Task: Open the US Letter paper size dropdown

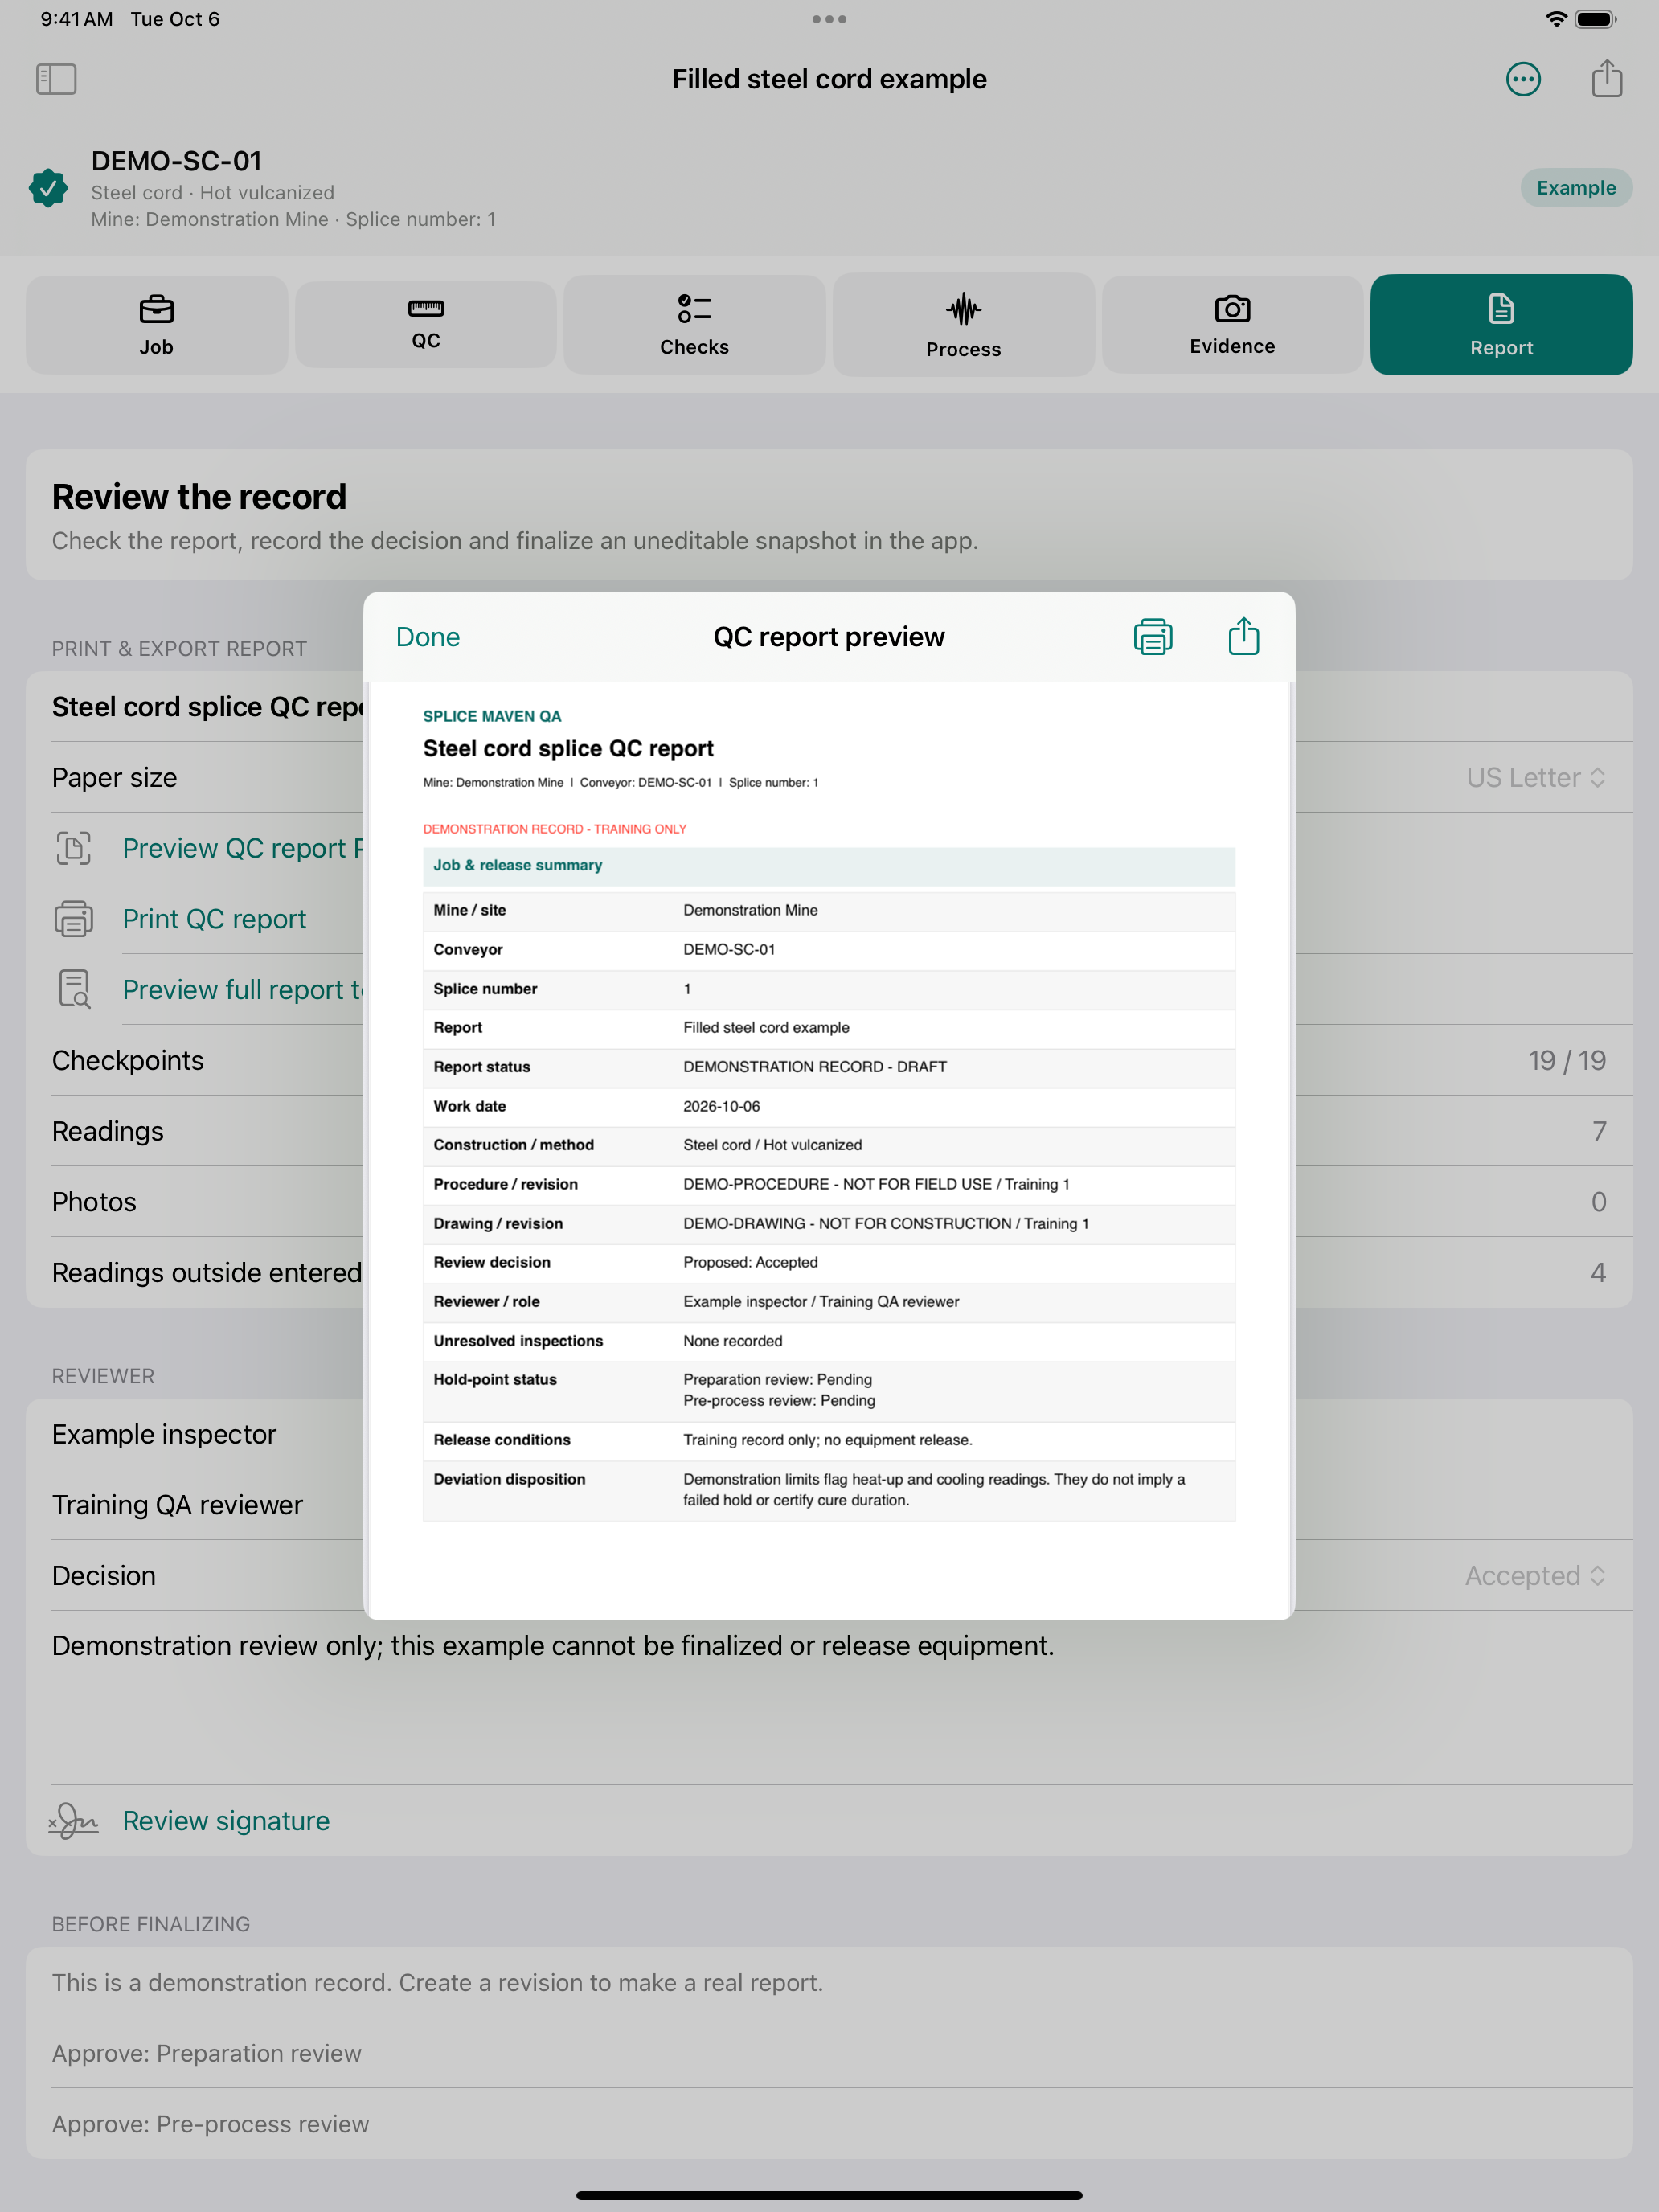Action: coord(1536,777)
